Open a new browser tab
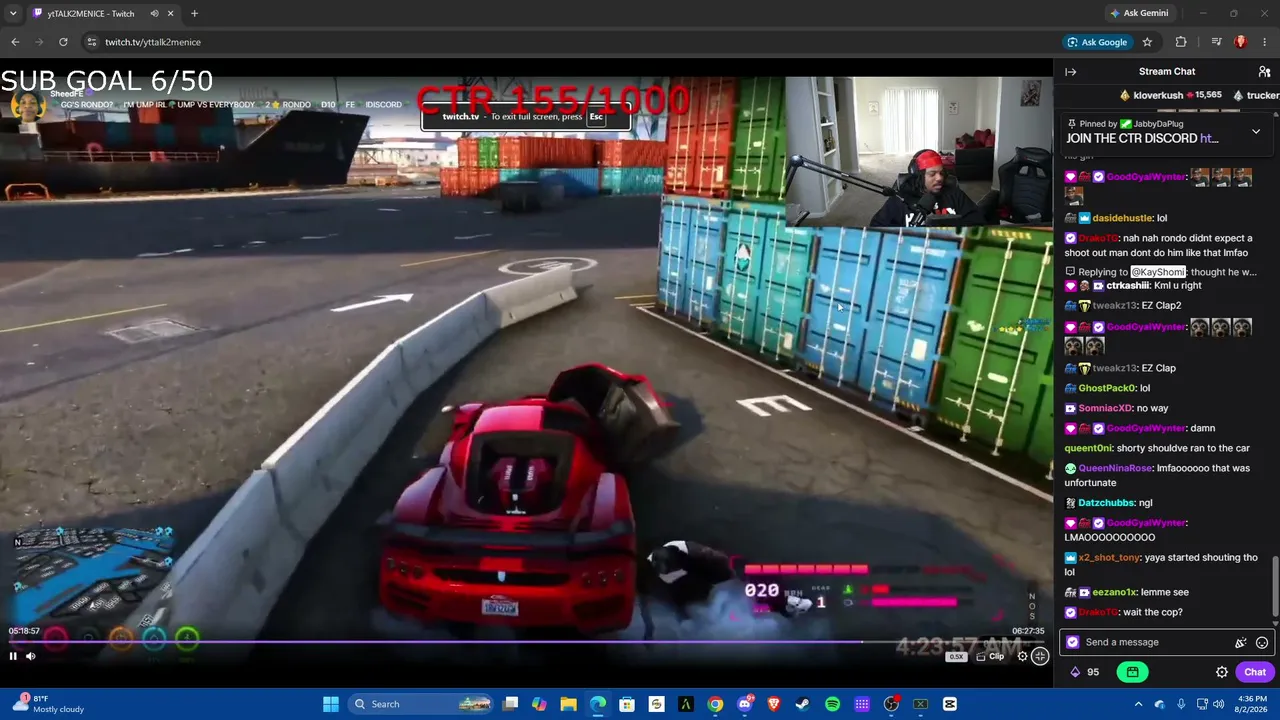Screen dimensions: 1280x720 pyautogui.click(x=194, y=14)
